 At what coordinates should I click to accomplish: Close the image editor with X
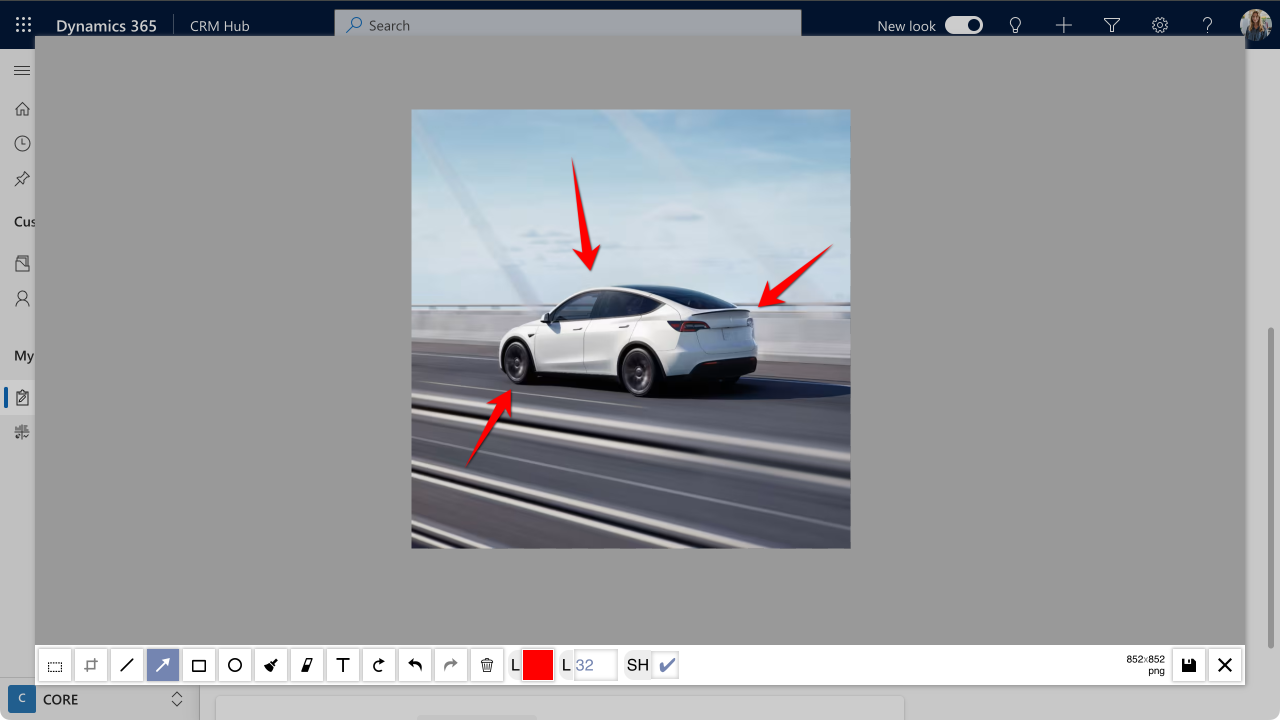[1225, 665]
